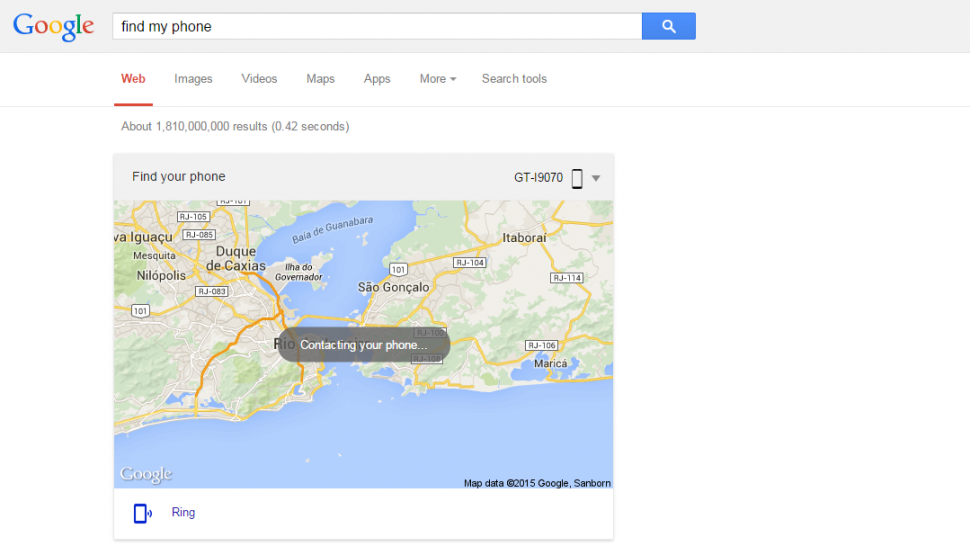Image resolution: width=970 pixels, height=546 pixels.
Task: Click Maricá label on the map
Action: point(551,364)
